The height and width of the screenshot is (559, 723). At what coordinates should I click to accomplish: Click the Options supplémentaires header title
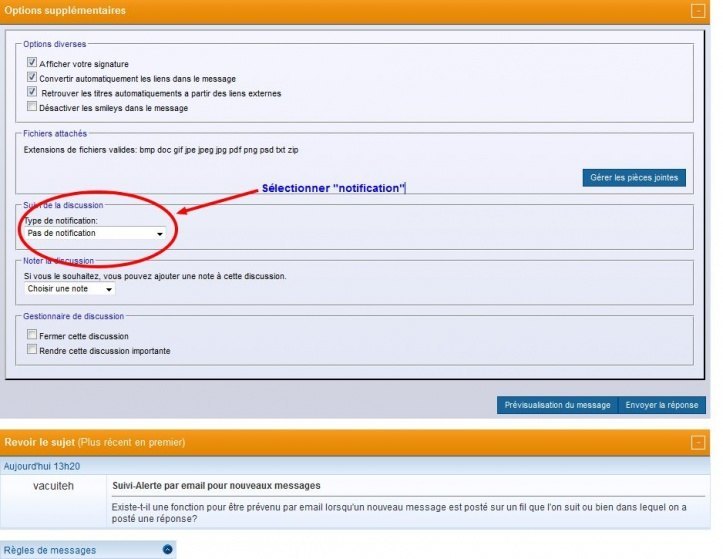pyautogui.click(x=66, y=10)
